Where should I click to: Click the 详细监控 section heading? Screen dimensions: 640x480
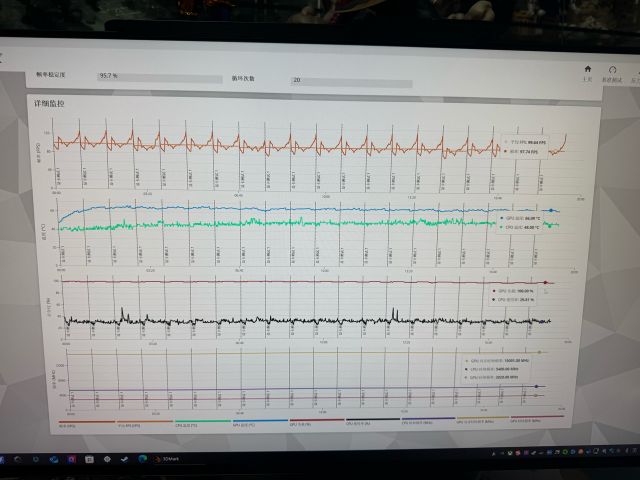[48, 103]
